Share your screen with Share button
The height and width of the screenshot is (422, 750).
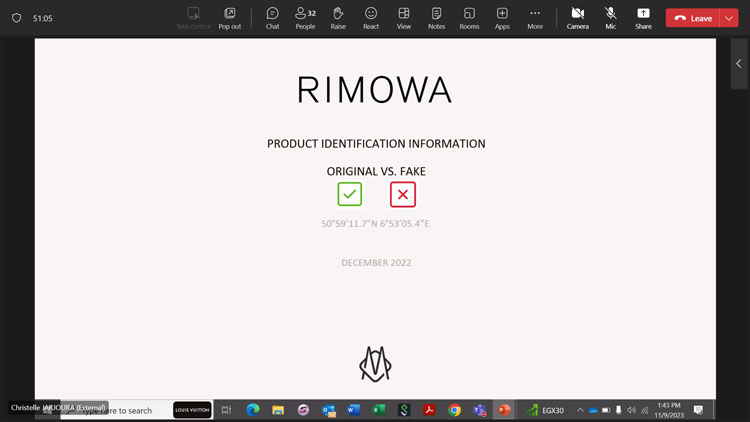click(643, 17)
